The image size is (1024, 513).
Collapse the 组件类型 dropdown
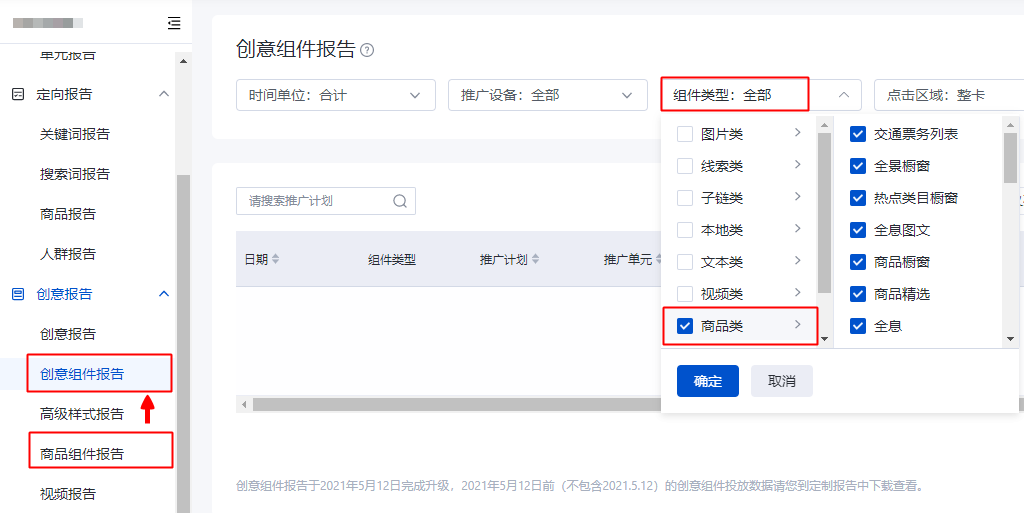pyautogui.click(x=843, y=95)
